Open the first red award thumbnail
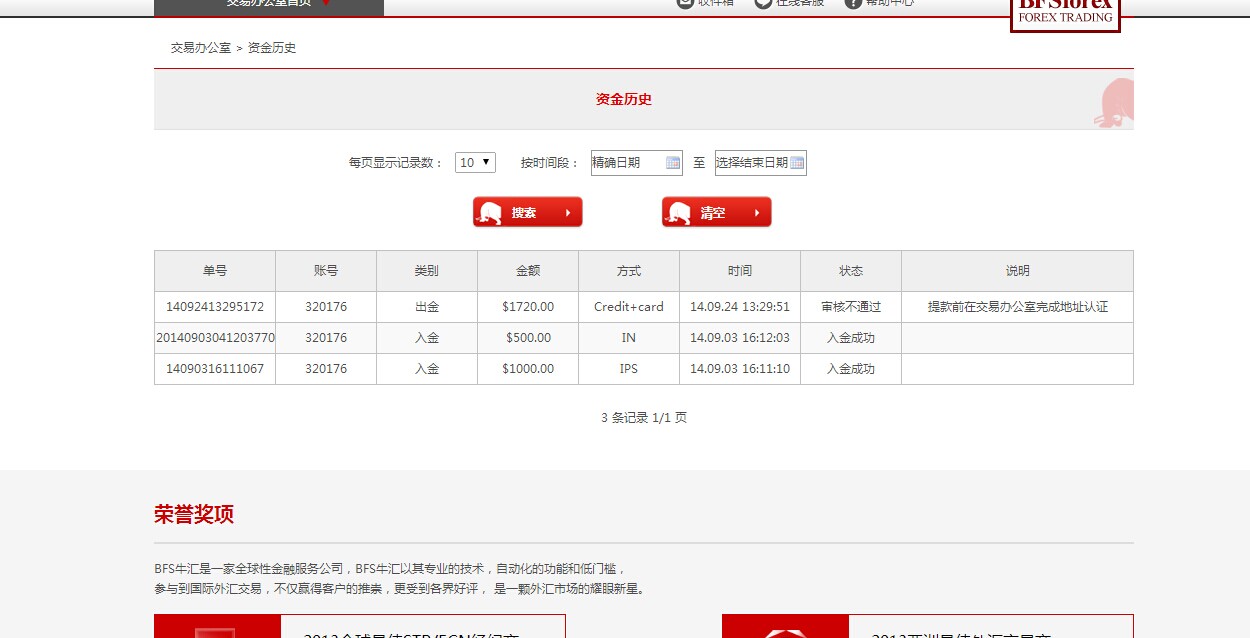Image resolution: width=1250 pixels, height=638 pixels. 217,627
